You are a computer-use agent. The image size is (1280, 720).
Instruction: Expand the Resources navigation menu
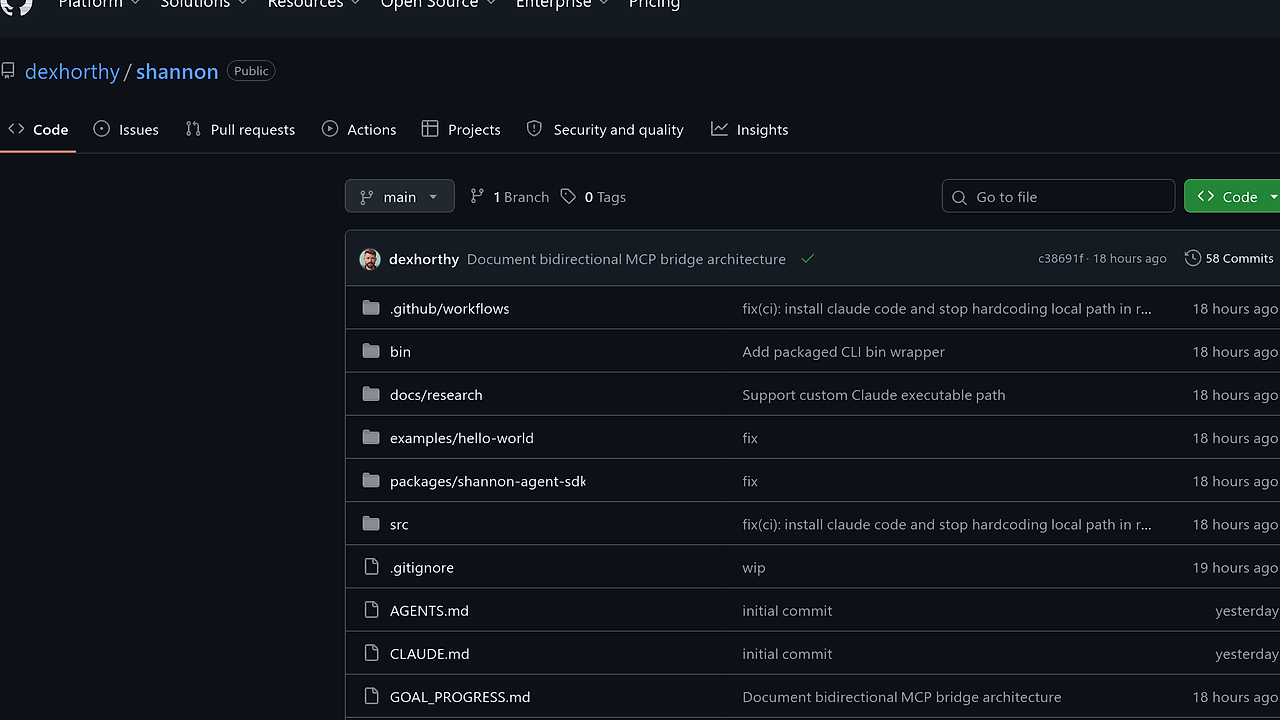pos(314,5)
